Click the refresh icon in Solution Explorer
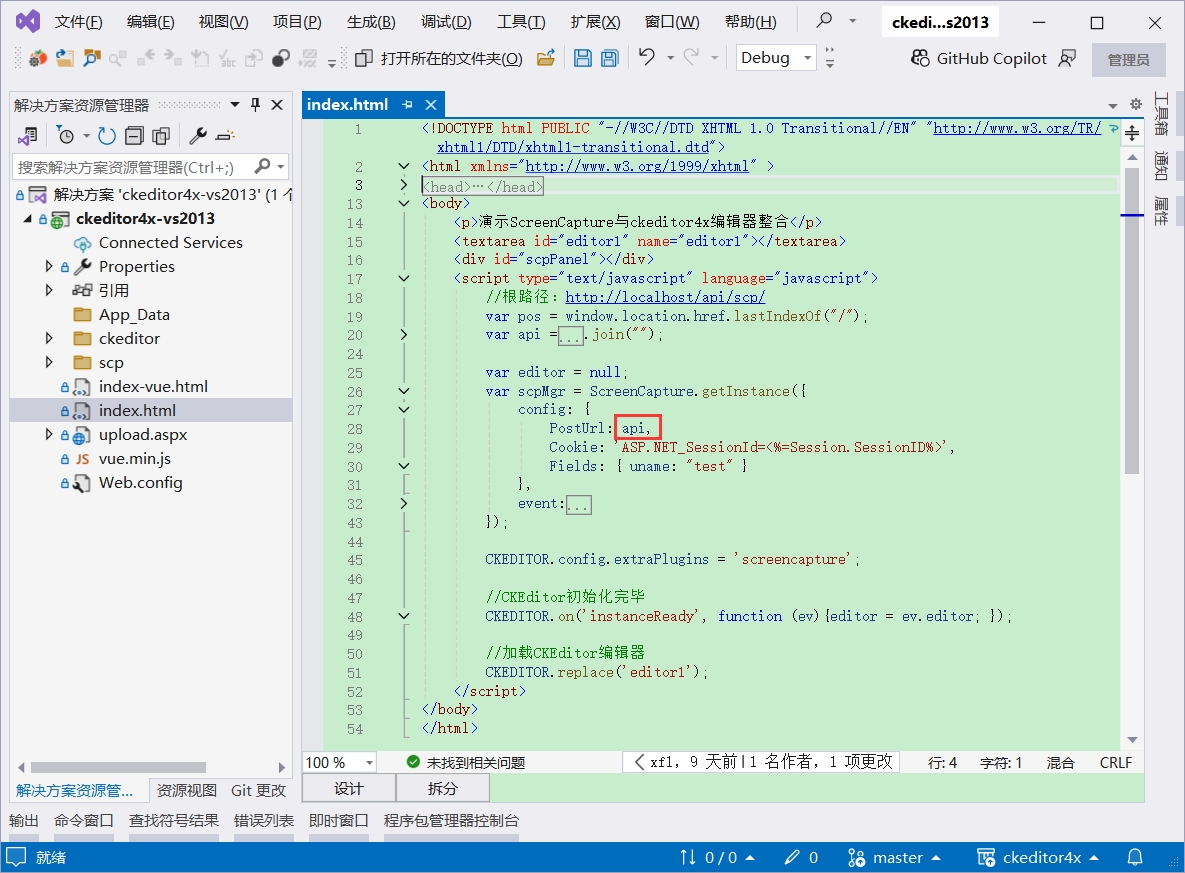This screenshot has height=873, width=1185. point(107,135)
